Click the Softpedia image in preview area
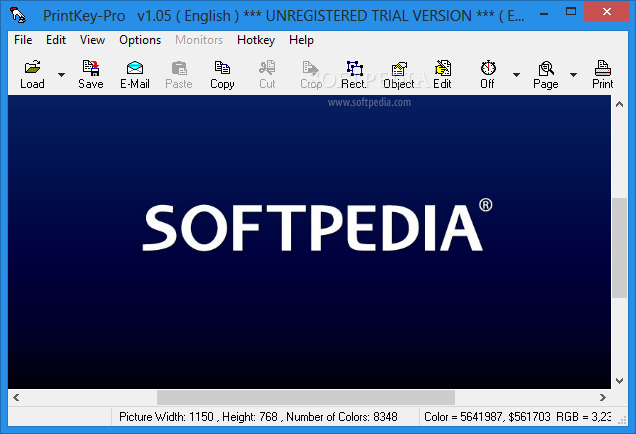The image size is (636, 434). 309,242
